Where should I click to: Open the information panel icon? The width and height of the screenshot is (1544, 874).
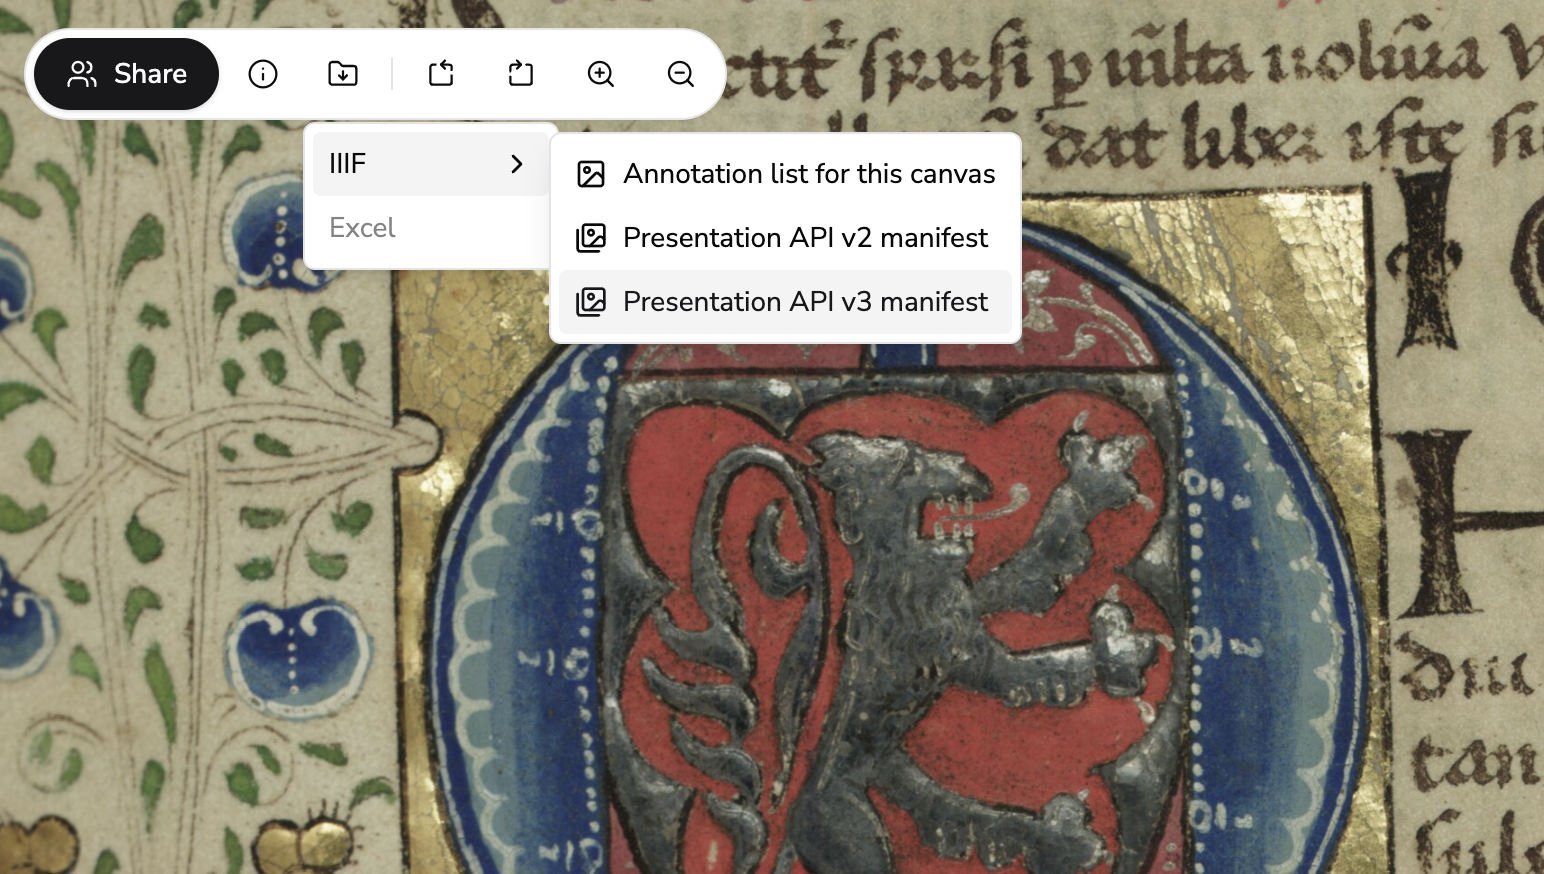[263, 74]
